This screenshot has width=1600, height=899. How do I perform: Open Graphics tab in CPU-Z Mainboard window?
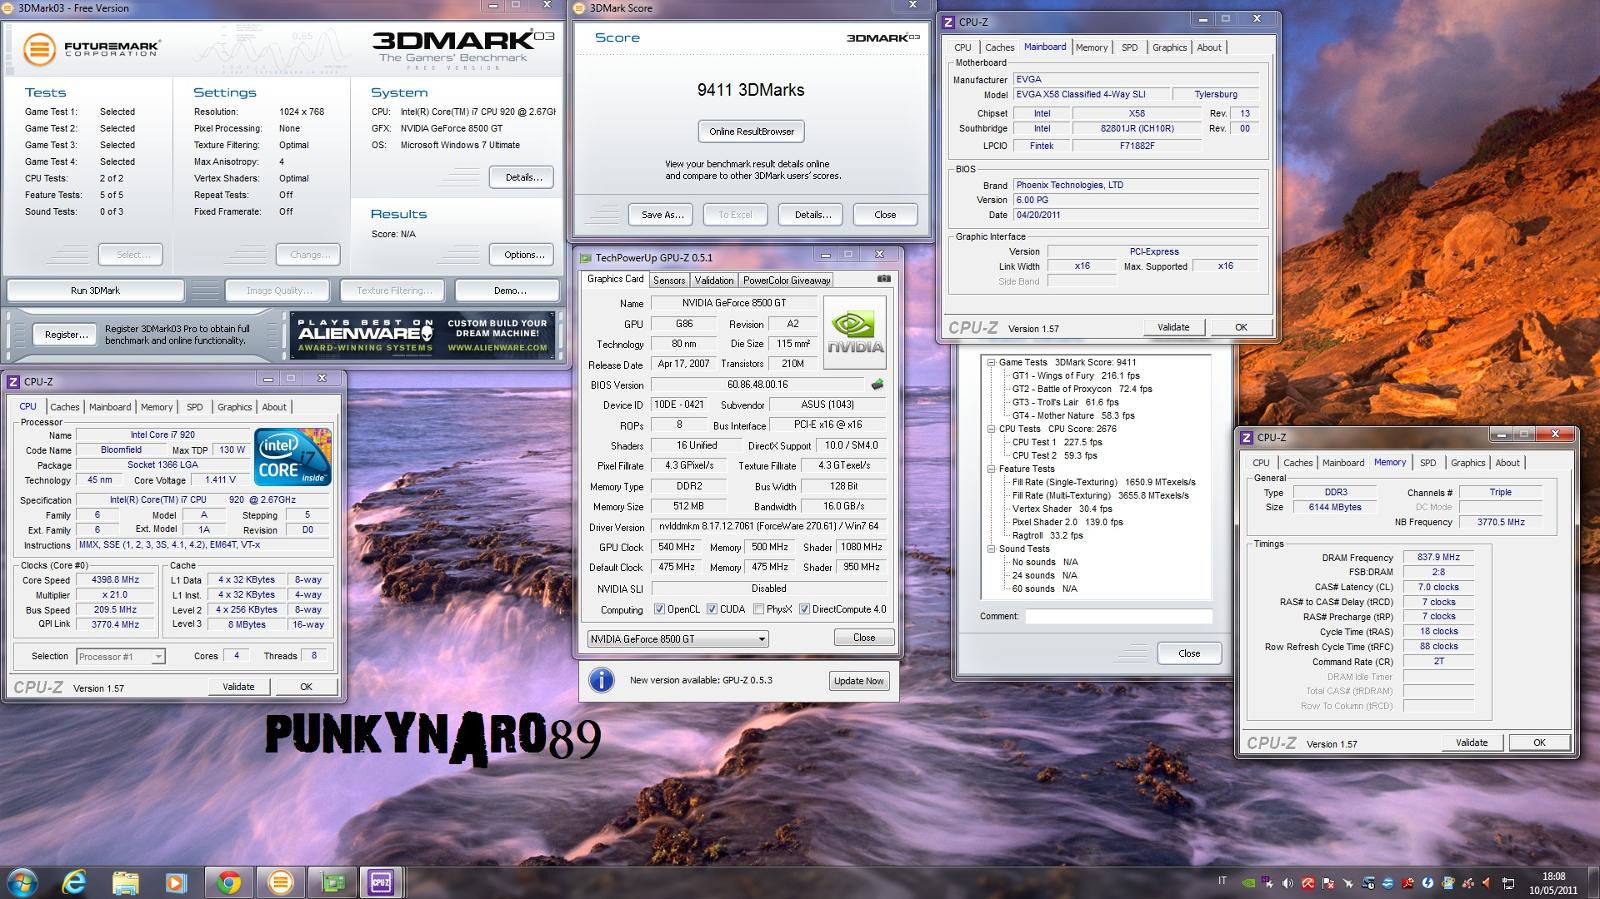1169,47
